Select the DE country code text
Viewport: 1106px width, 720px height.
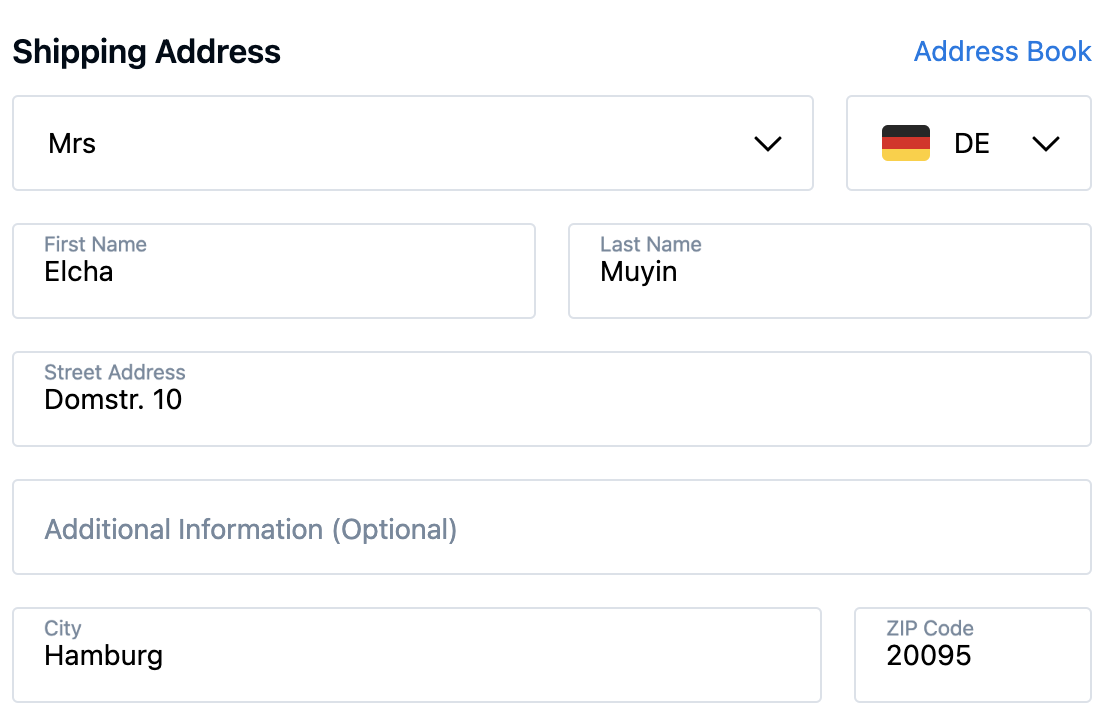[972, 144]
